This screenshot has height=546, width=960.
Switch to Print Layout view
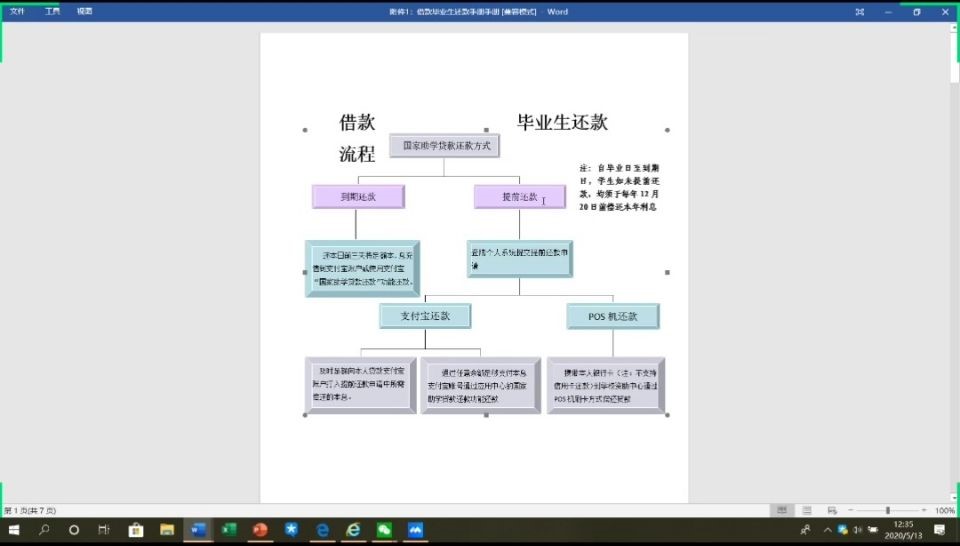[x=806, y=510]
